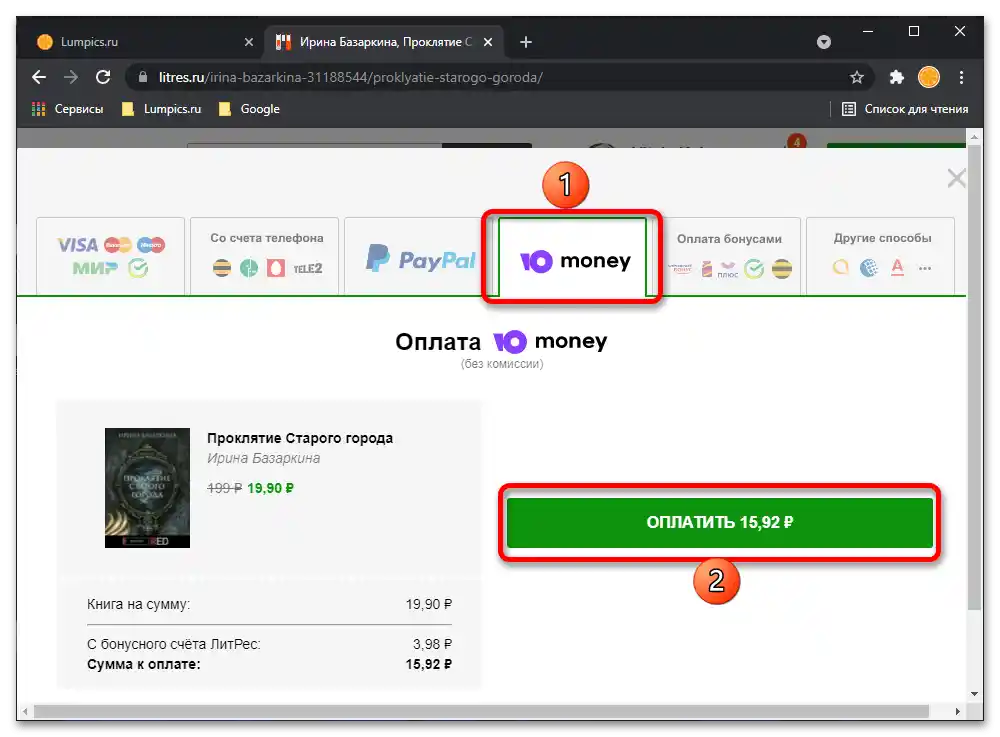Click the Beeline operator icon in phone tab
This screenshot has height=737, width=1000.
pos(222,268)
